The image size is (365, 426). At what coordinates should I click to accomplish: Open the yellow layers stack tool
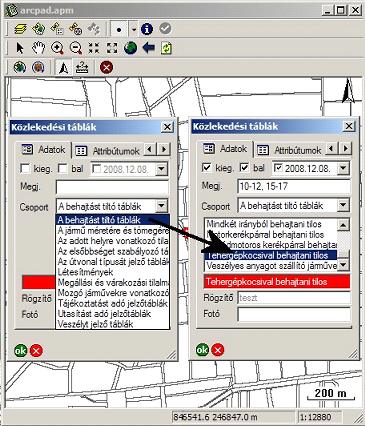(20, 29)
